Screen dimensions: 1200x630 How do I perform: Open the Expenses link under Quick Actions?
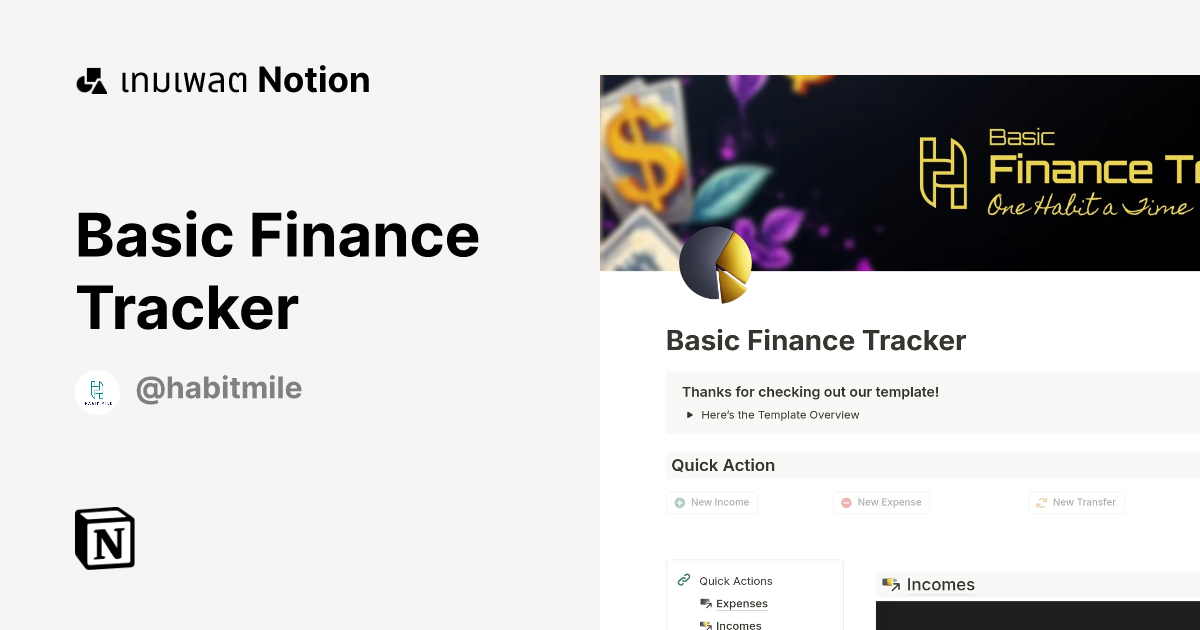pyautogui.click(x=742, y=603)
